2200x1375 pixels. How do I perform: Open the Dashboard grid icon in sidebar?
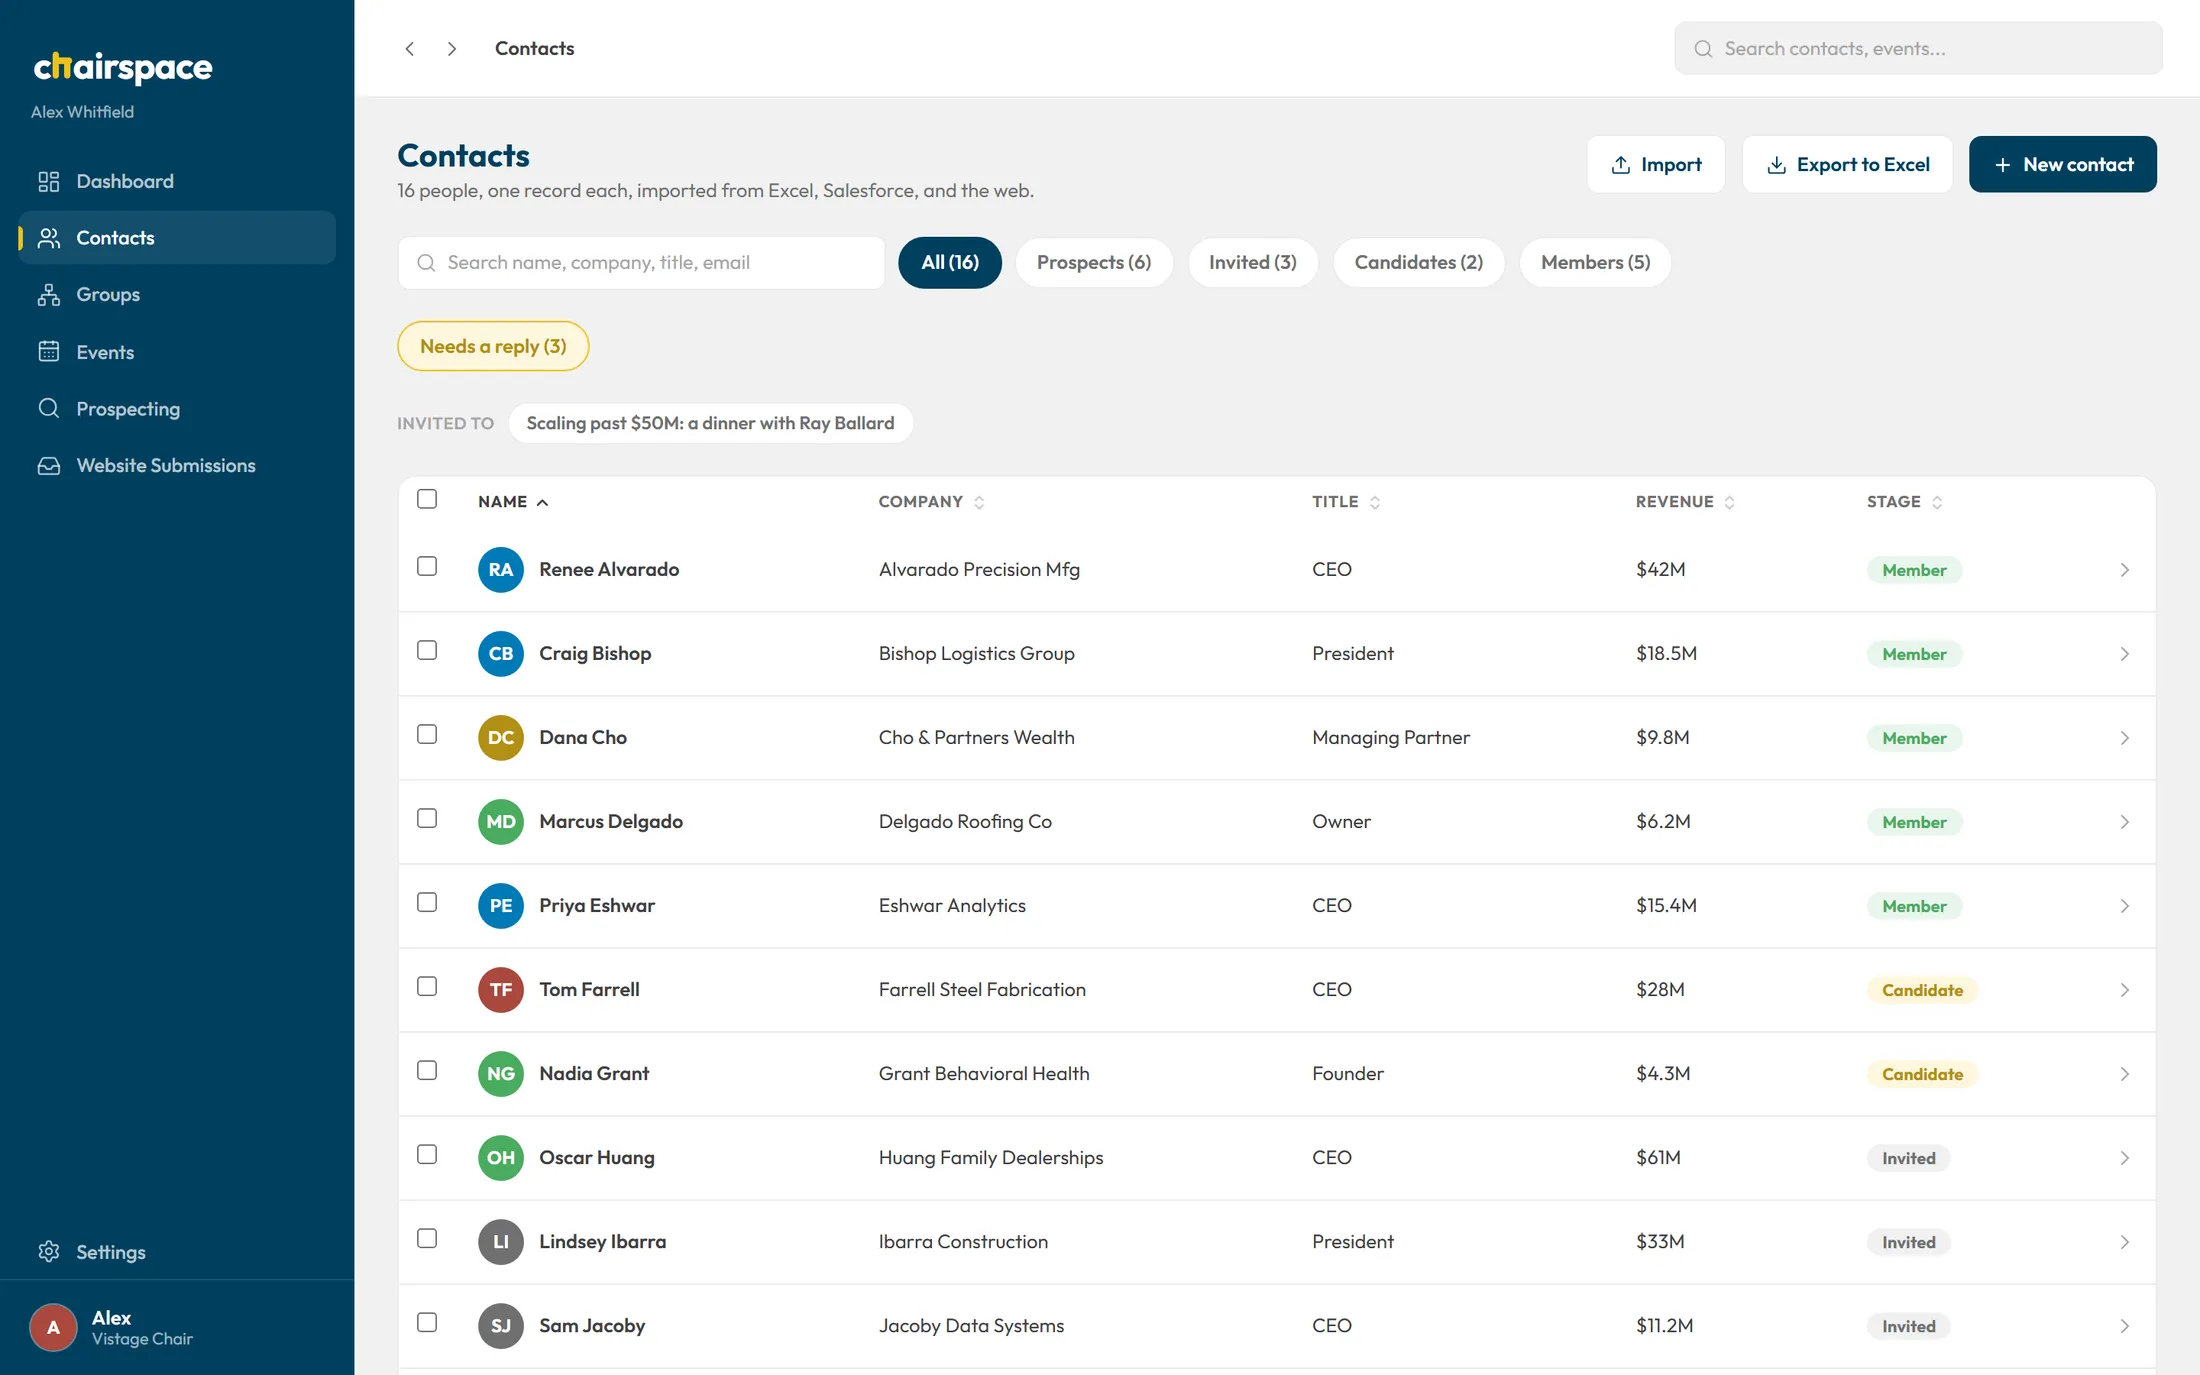tap(48, 181)
